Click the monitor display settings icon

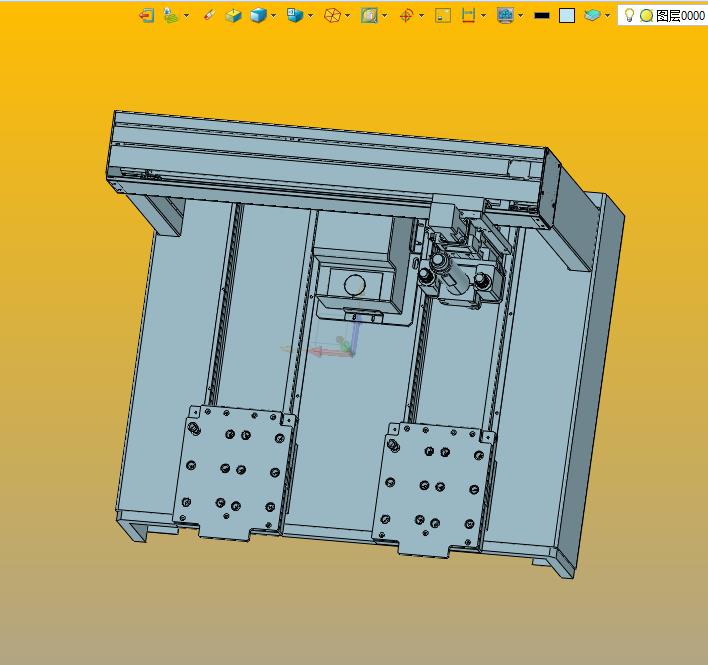tap(505, 16)
